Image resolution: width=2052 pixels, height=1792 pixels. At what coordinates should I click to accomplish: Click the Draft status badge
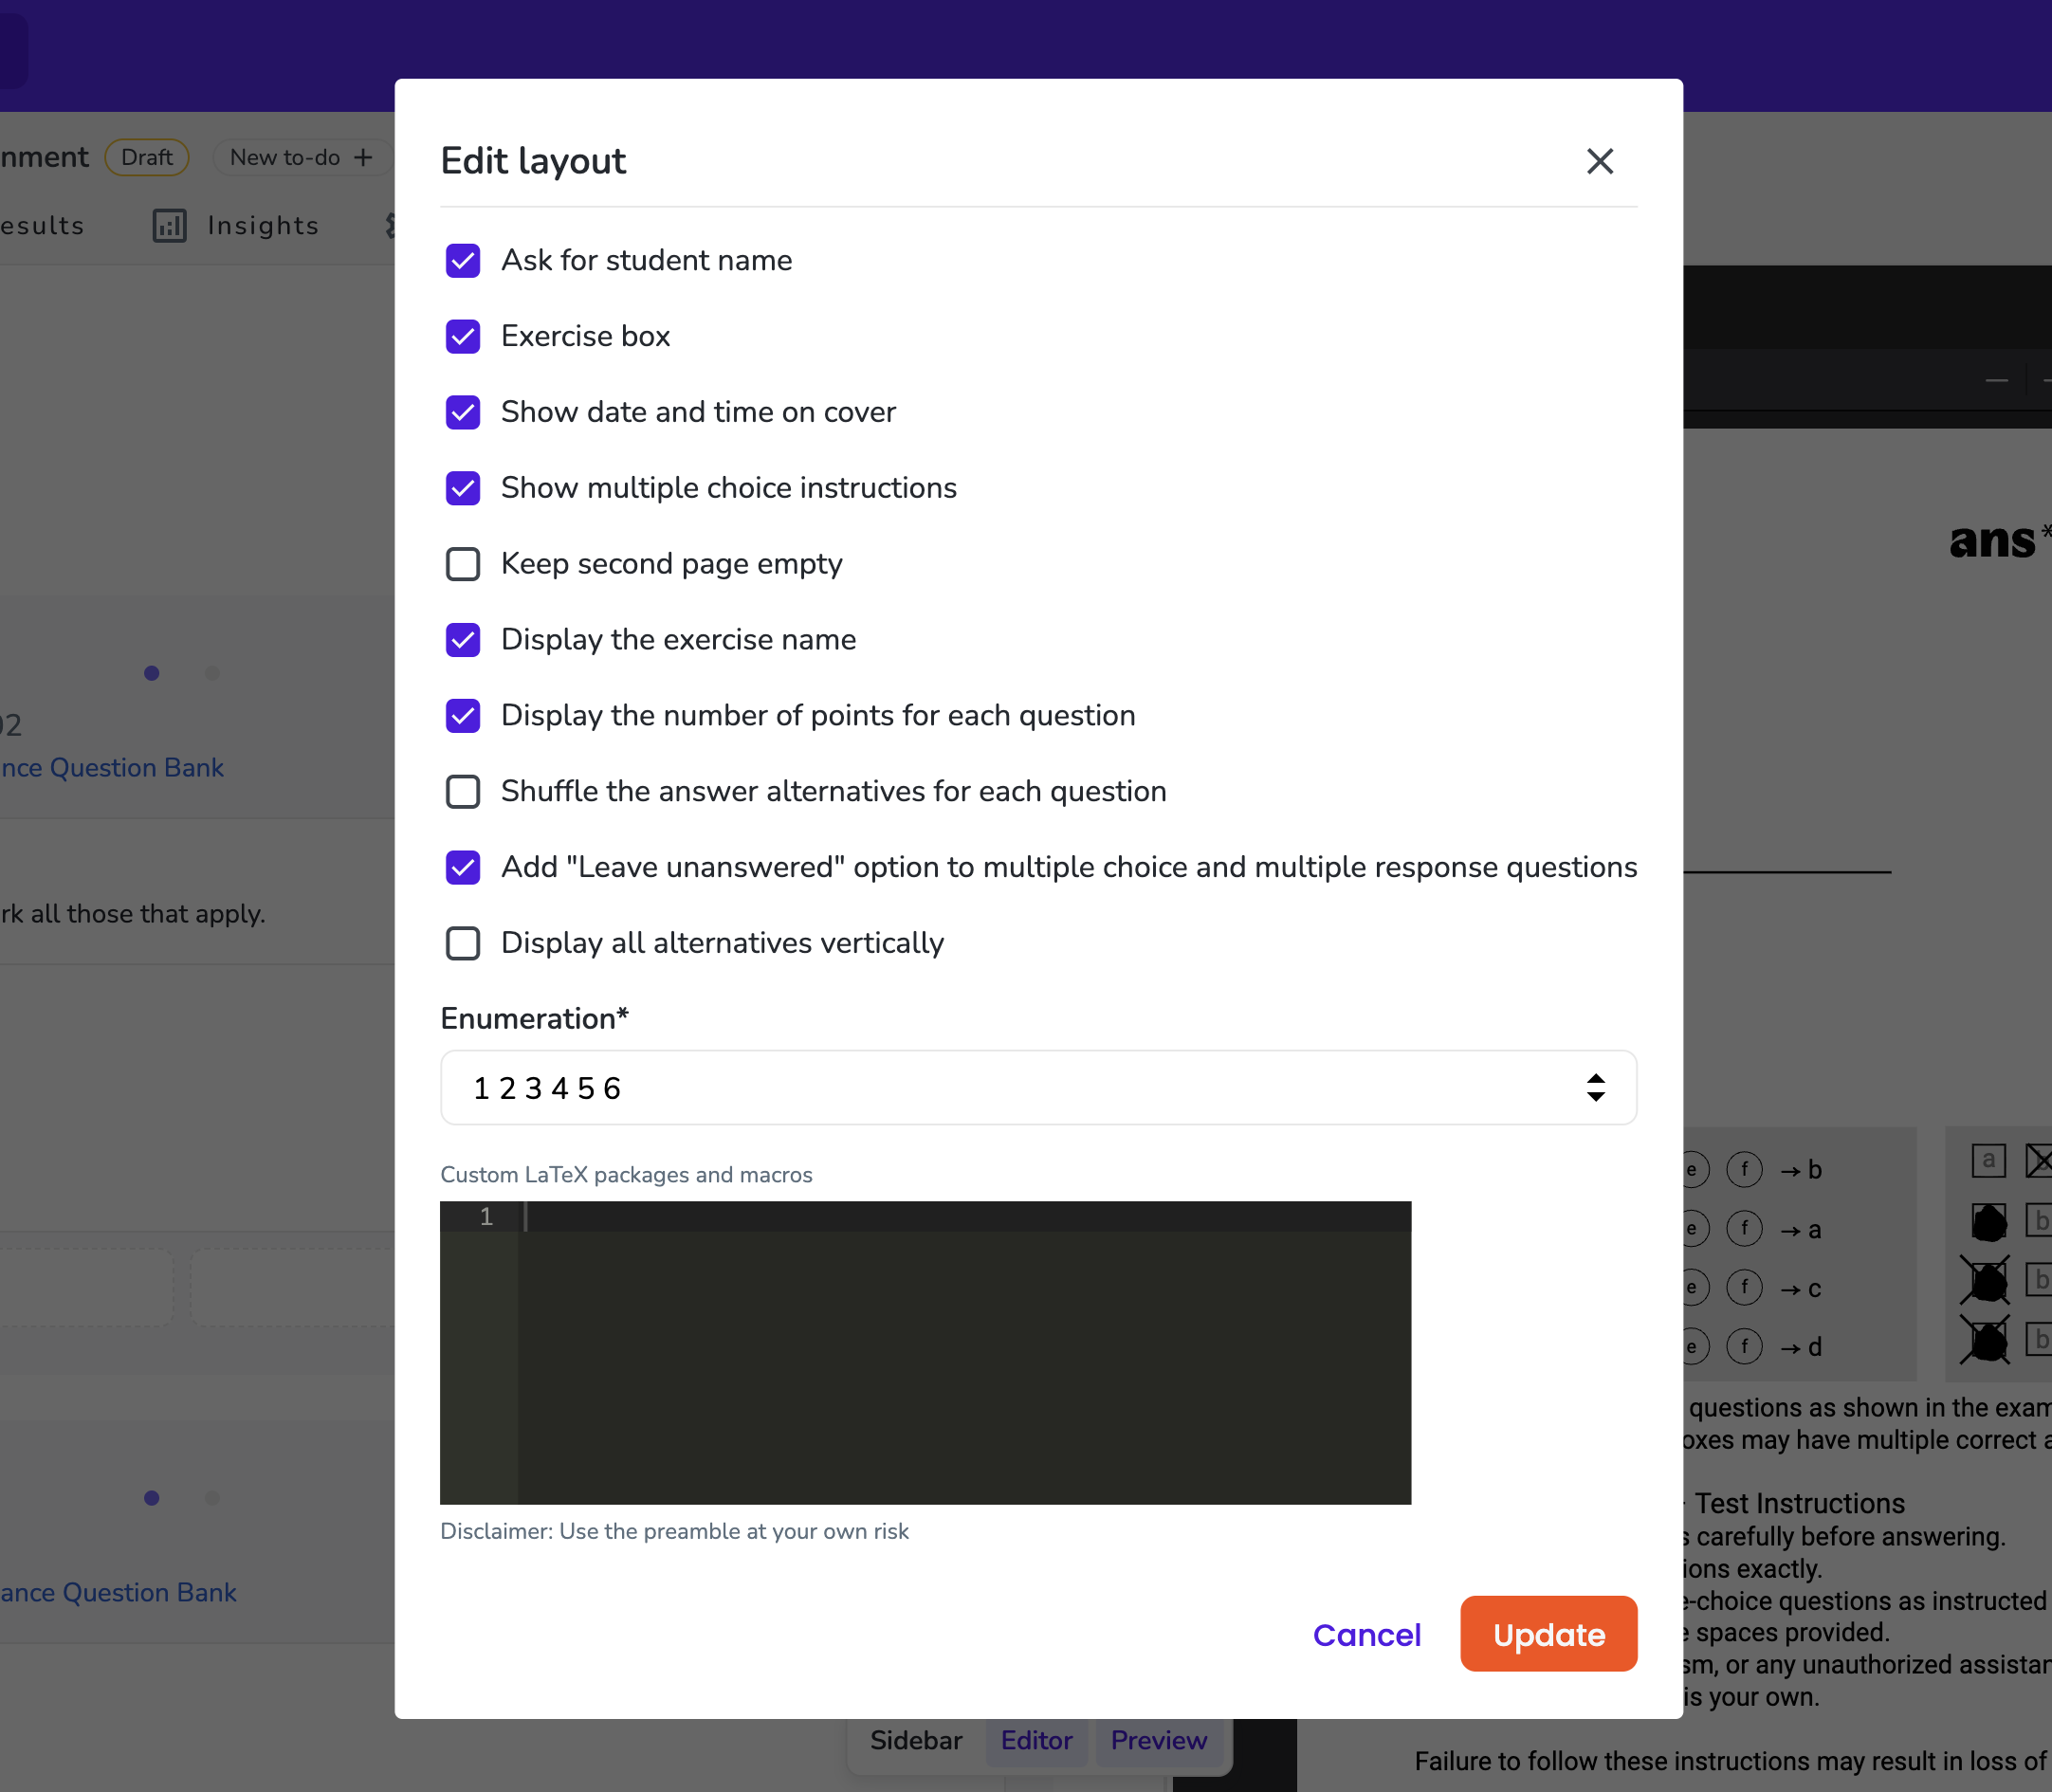click(x=147, y=158)
